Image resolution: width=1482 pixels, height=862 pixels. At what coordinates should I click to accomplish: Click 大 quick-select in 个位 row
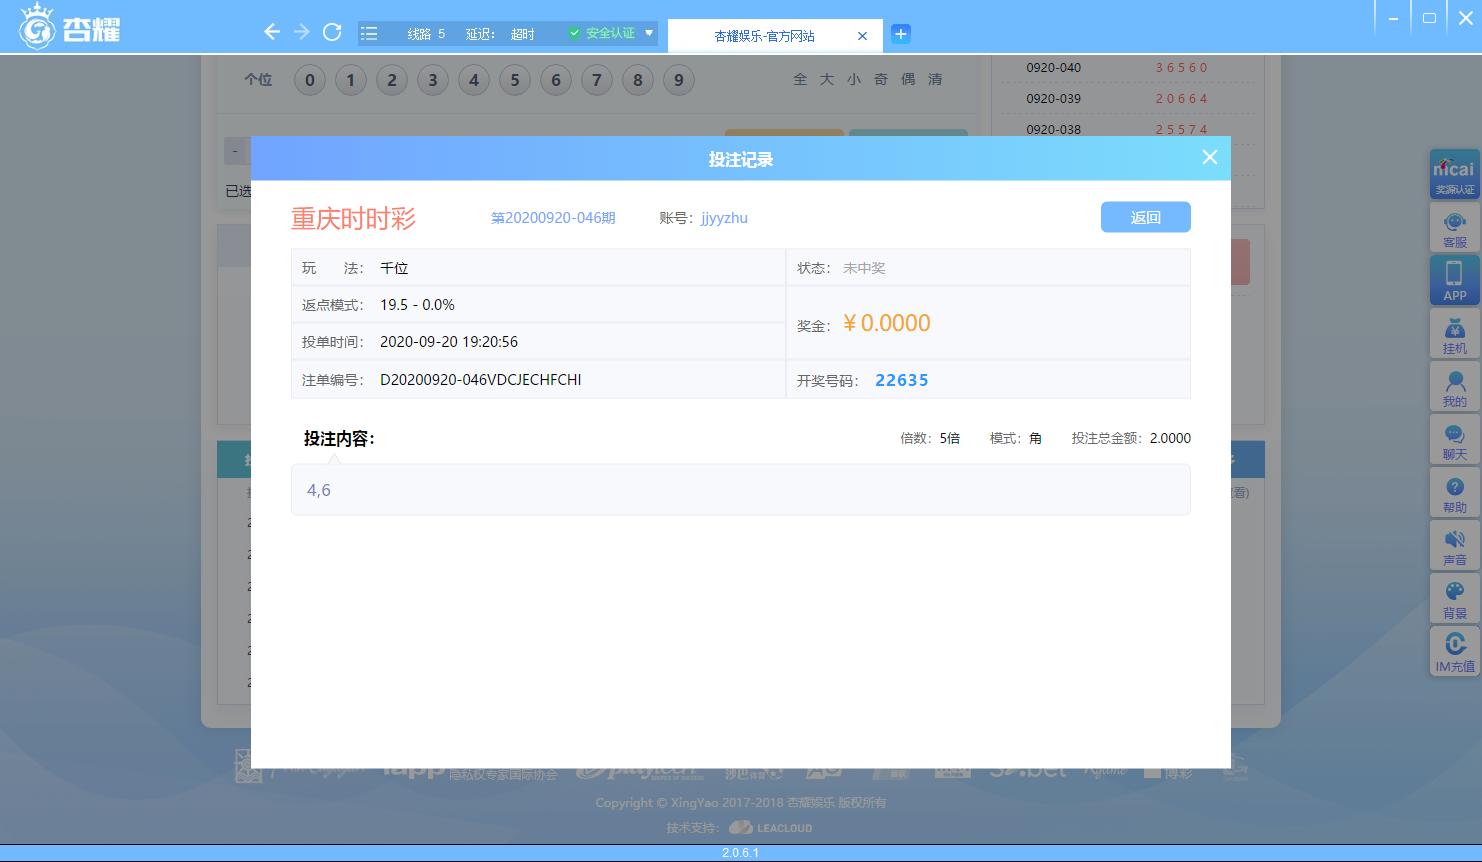827,79
